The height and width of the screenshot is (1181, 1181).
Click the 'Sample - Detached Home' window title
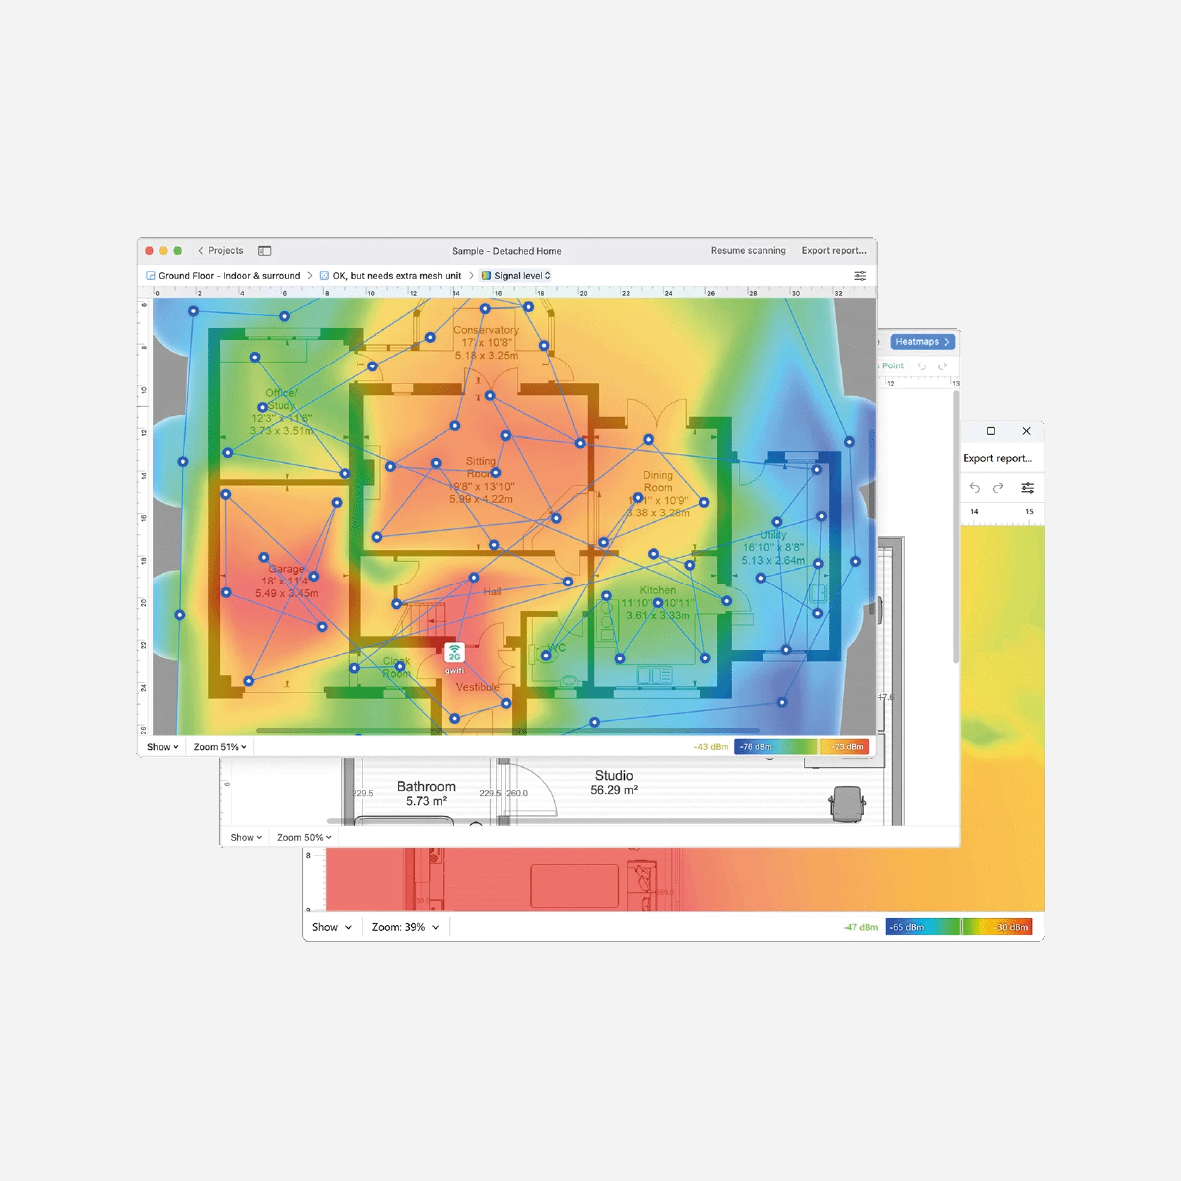[x=507, y=251]
